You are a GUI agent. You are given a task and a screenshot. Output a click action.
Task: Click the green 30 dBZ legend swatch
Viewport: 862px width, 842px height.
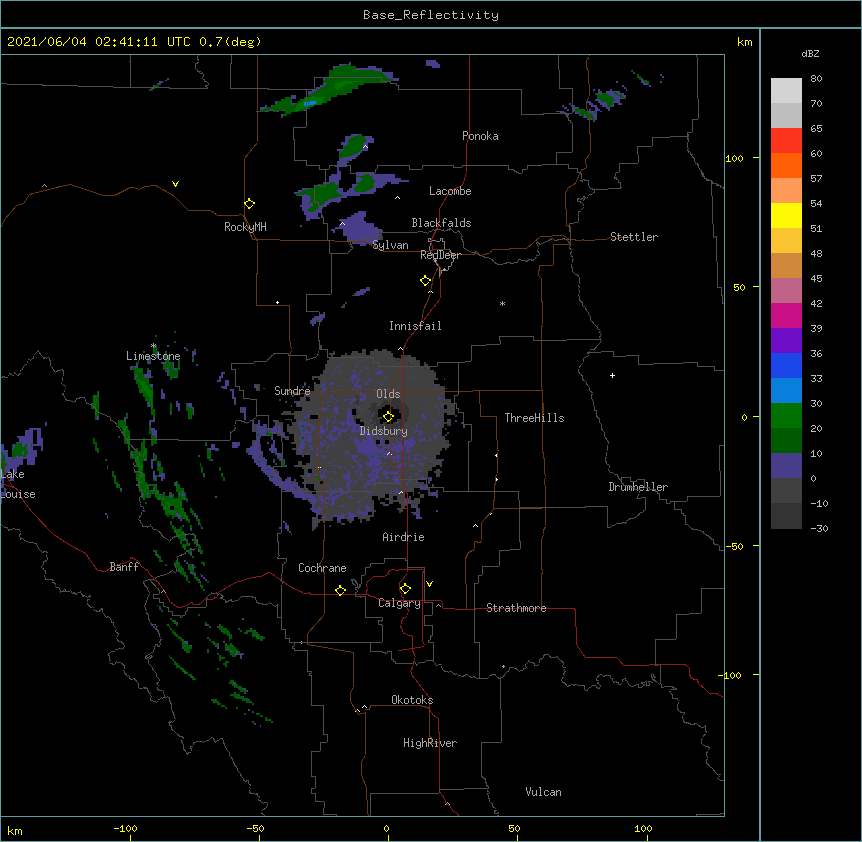(786, 416)
